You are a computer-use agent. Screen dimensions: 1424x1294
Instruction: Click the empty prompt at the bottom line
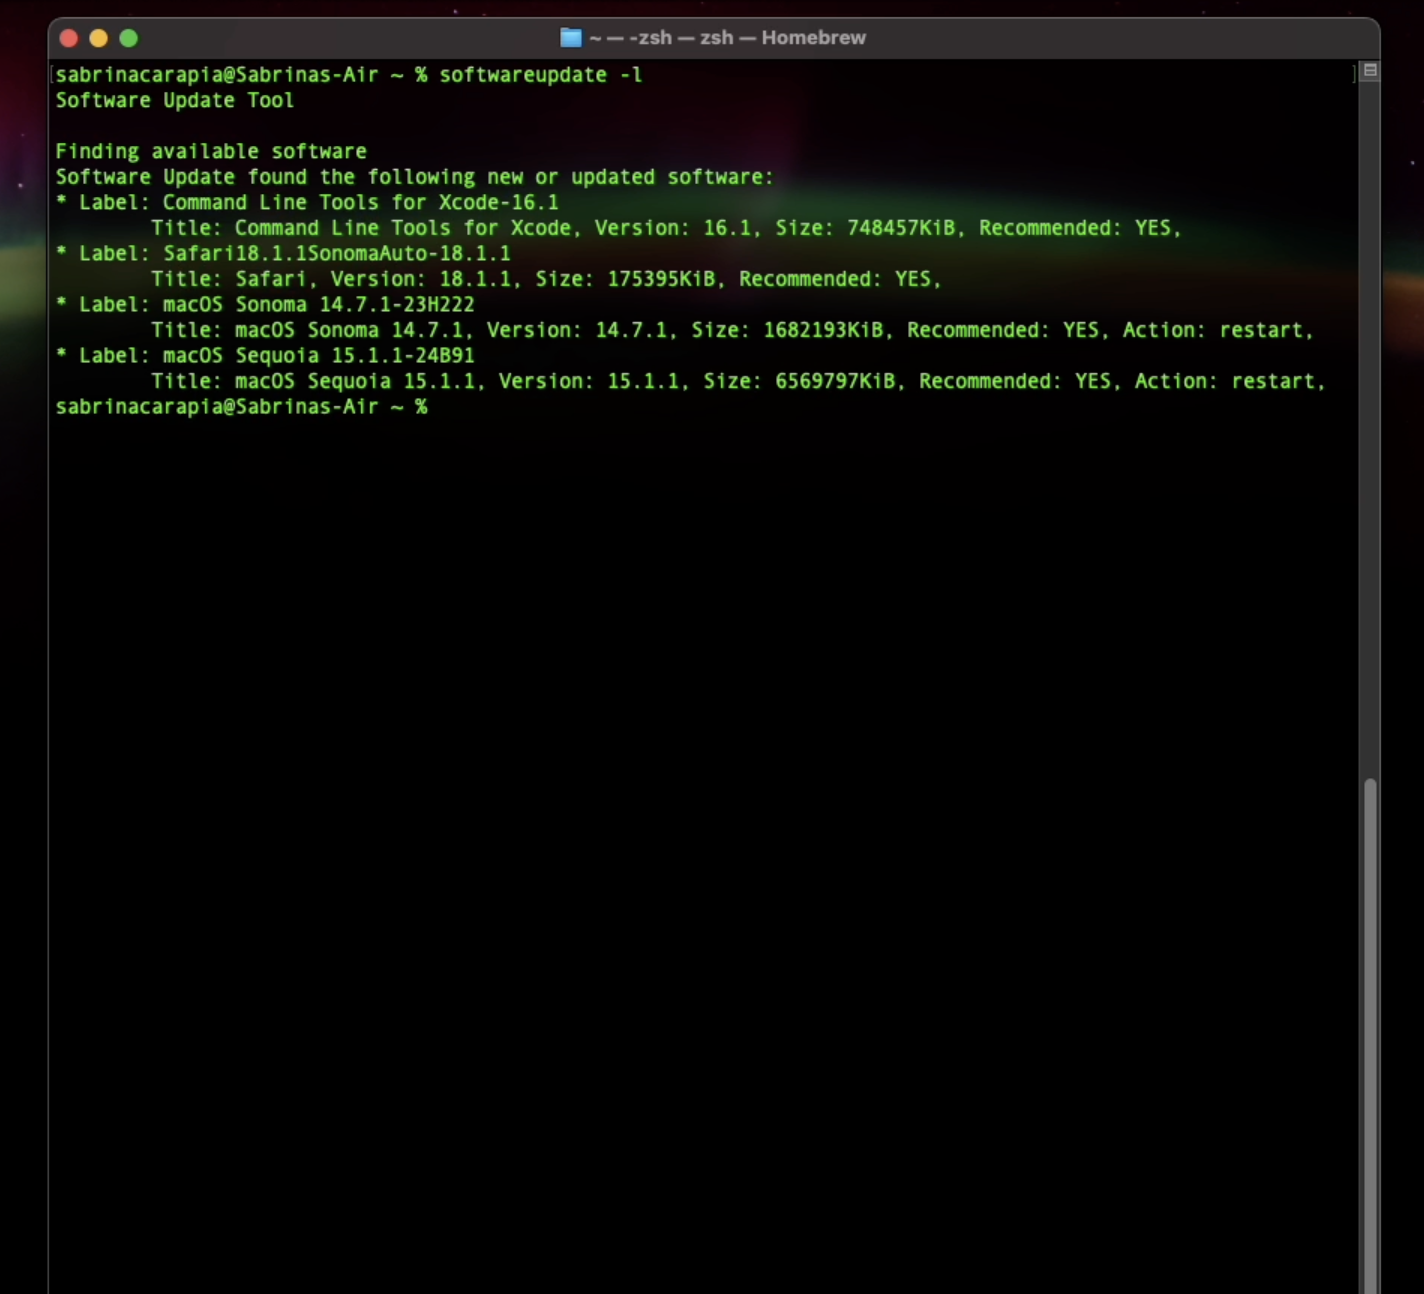pyautogui.click(x=241, y=407)
